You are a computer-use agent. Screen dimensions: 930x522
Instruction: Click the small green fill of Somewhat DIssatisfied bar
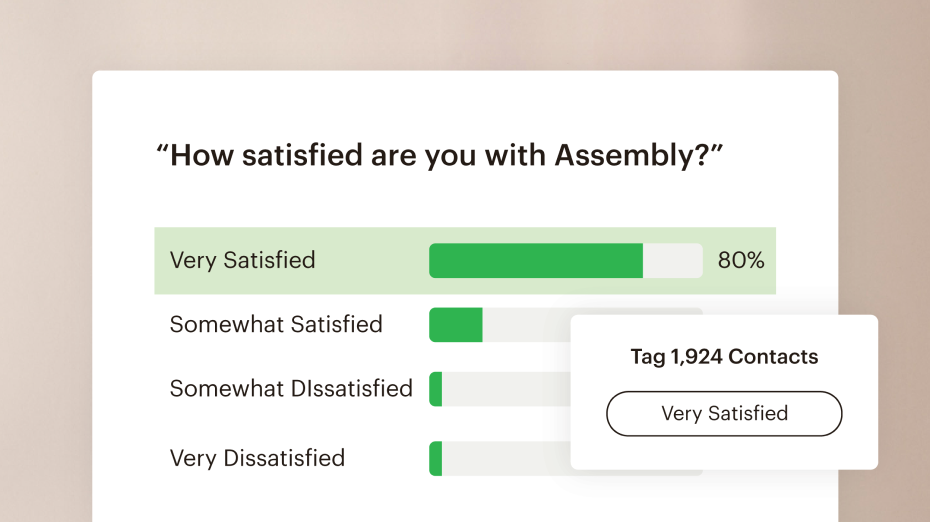pyautogui.click(x=436, y=389)
